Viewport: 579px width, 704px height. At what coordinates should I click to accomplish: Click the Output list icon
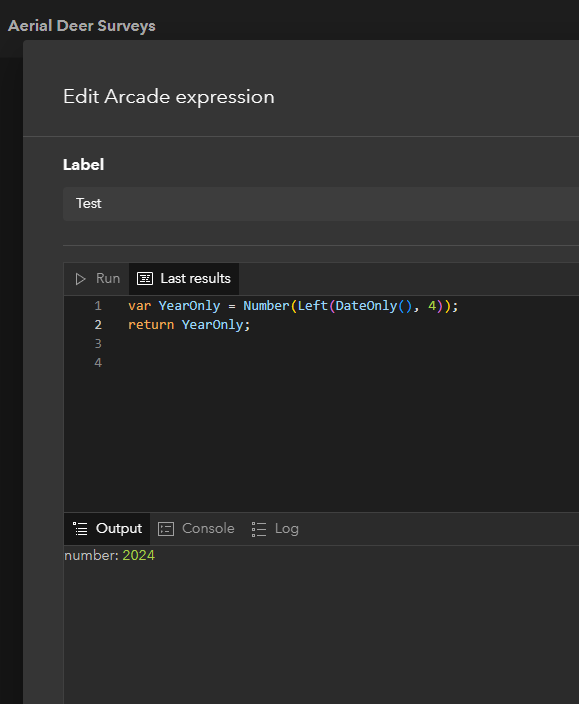[x=80, y=529]
